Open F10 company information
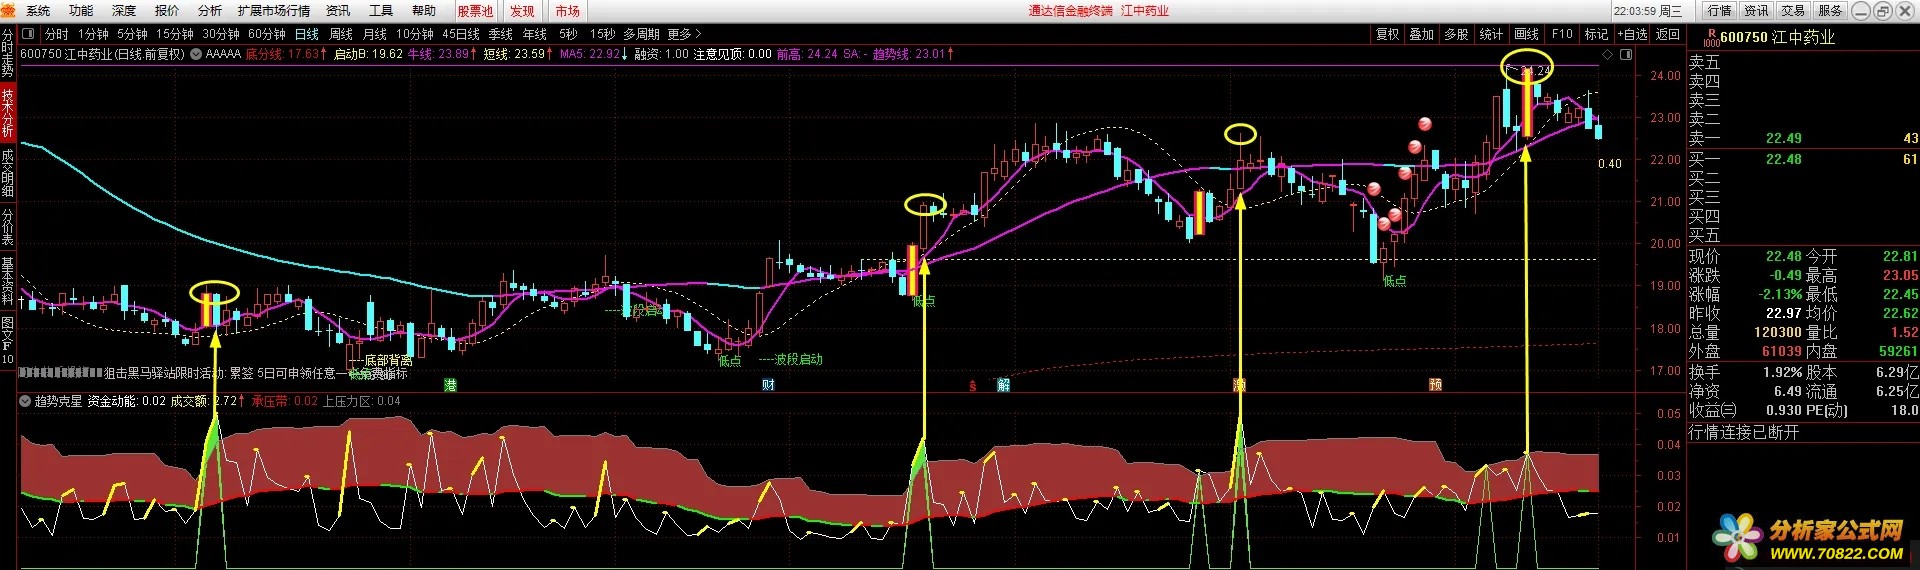 pyautogui.click(x=1562, y=34)
